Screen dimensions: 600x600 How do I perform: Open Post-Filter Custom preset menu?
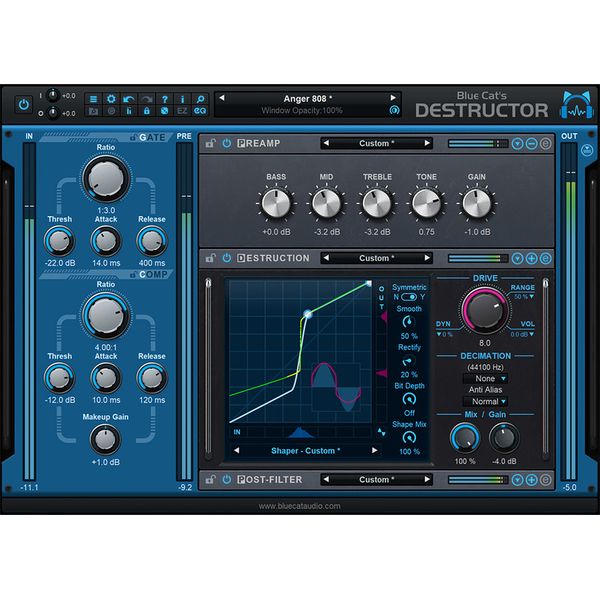click(377, 480)
